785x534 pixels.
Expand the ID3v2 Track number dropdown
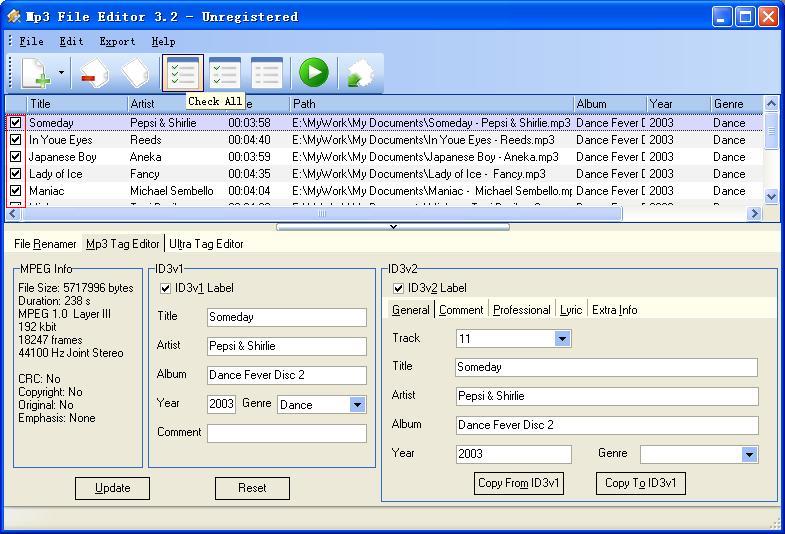[x=562, y=339]
